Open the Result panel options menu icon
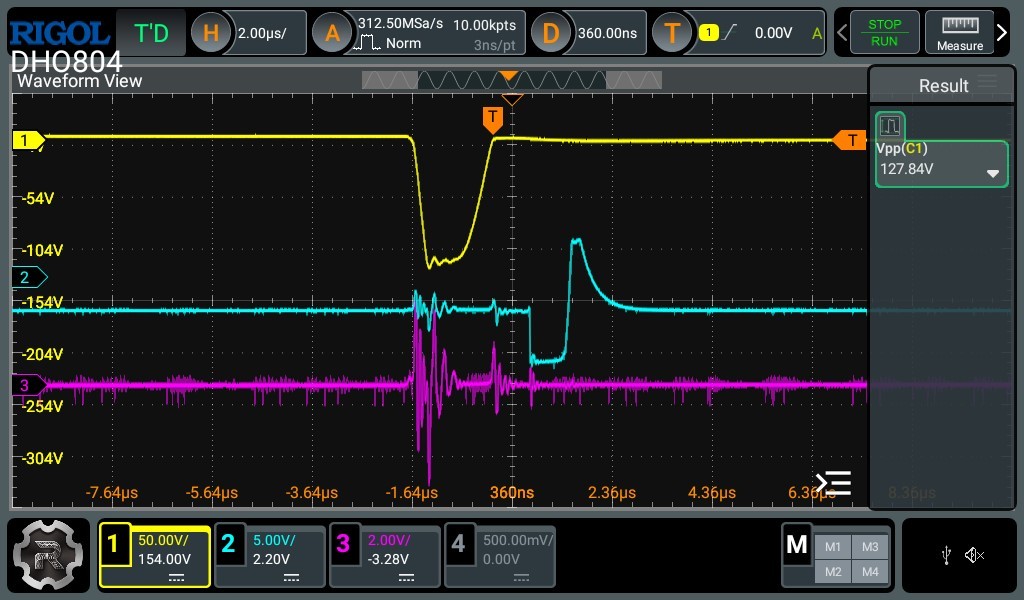The height and width of the screenshot is (600, 1024). click(x=987, y=81)
